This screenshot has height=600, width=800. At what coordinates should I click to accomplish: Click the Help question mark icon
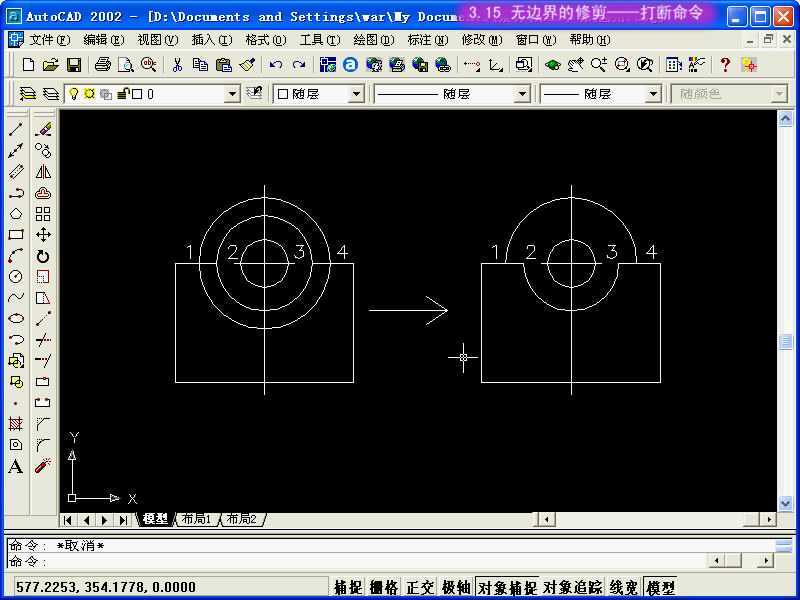(725, 65)
